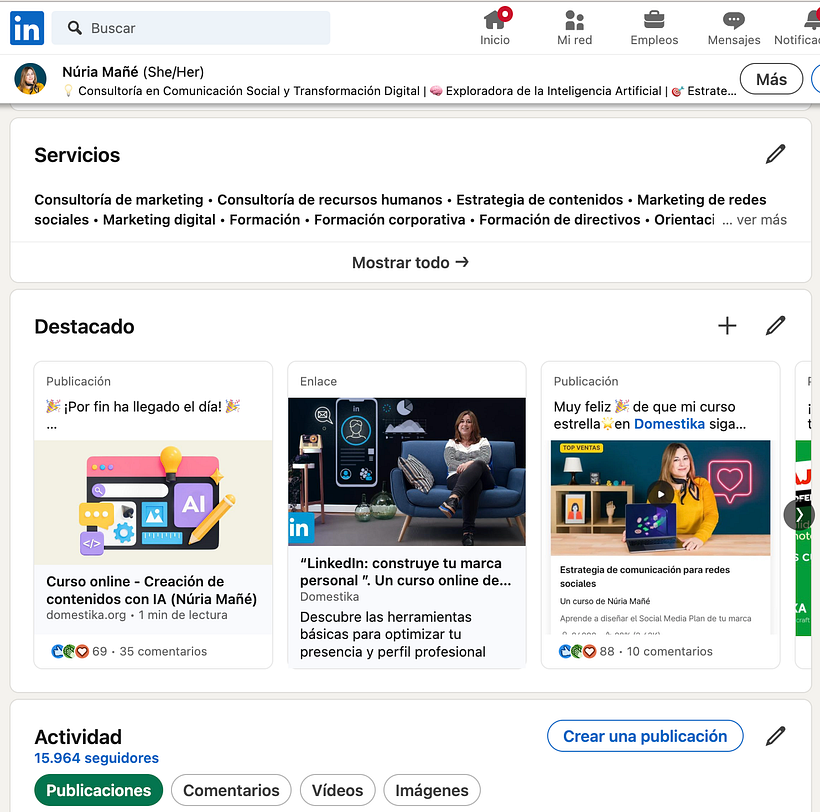The height and width of the screenshot is (812, 820).
Task: Edit Actividad settings with the pencil icon
Action: click(776, 736)
